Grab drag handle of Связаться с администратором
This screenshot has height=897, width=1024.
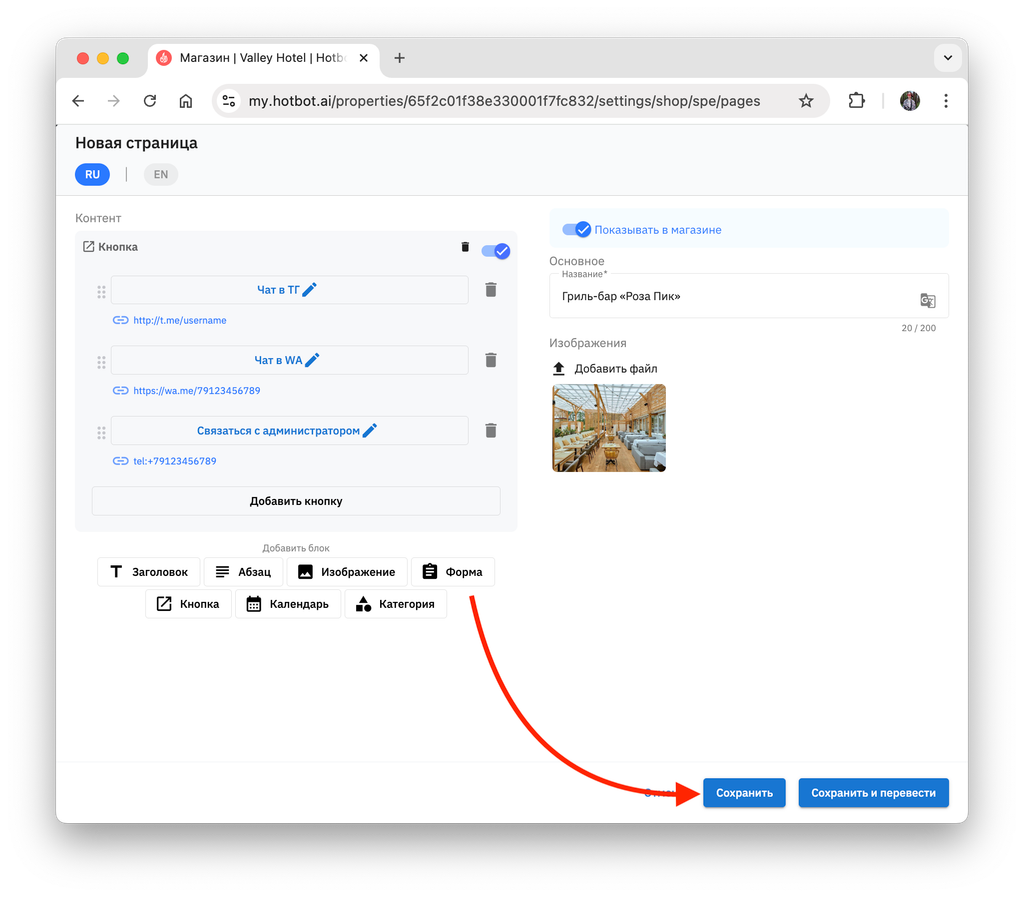pos(101,433)
